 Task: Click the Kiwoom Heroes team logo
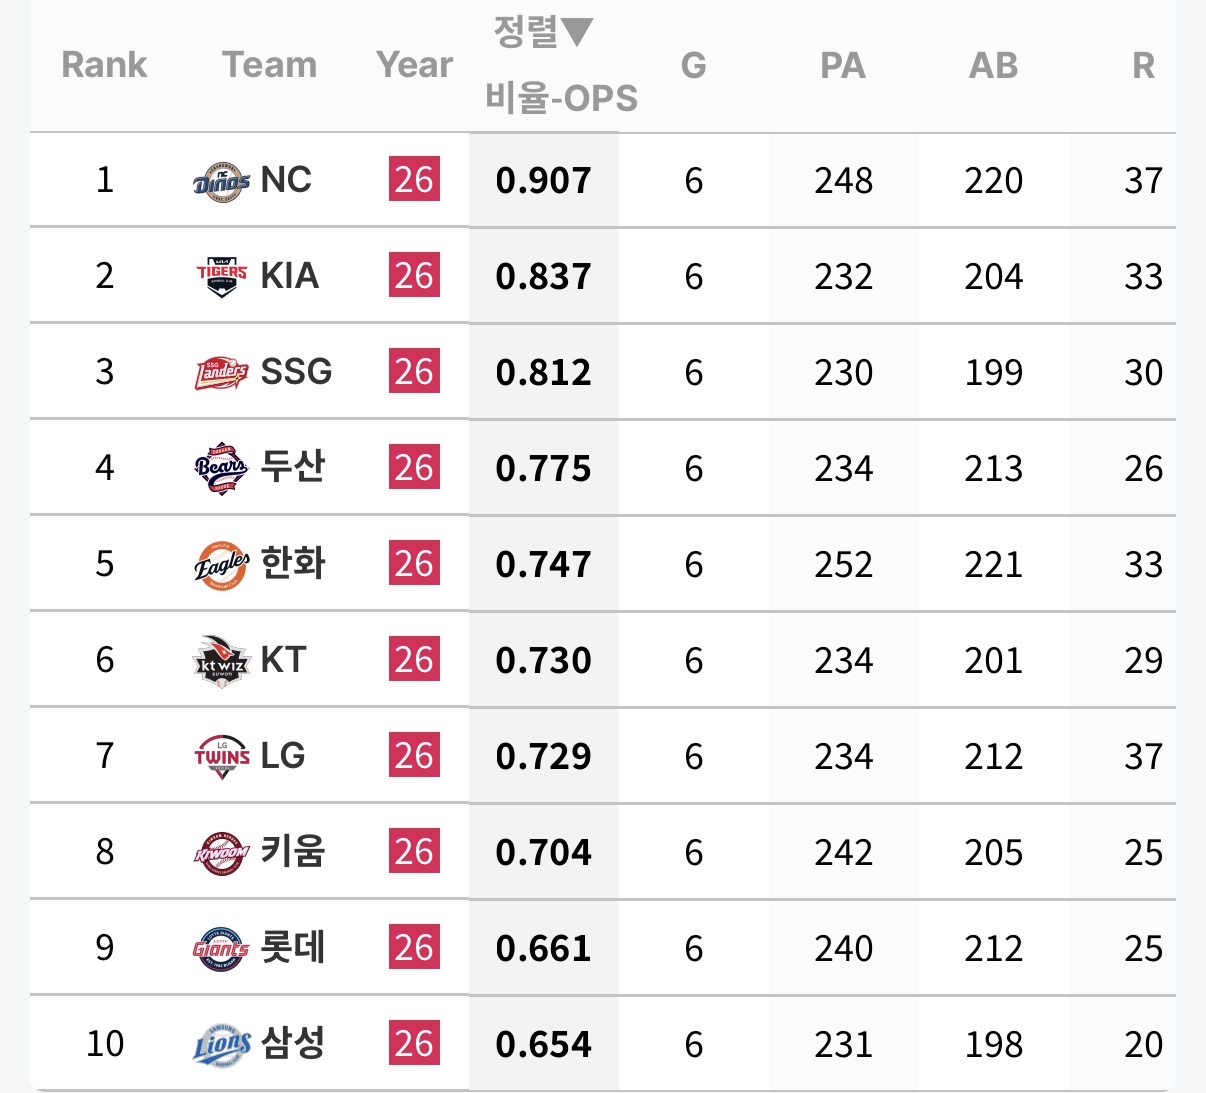click(x=221, y=852)
